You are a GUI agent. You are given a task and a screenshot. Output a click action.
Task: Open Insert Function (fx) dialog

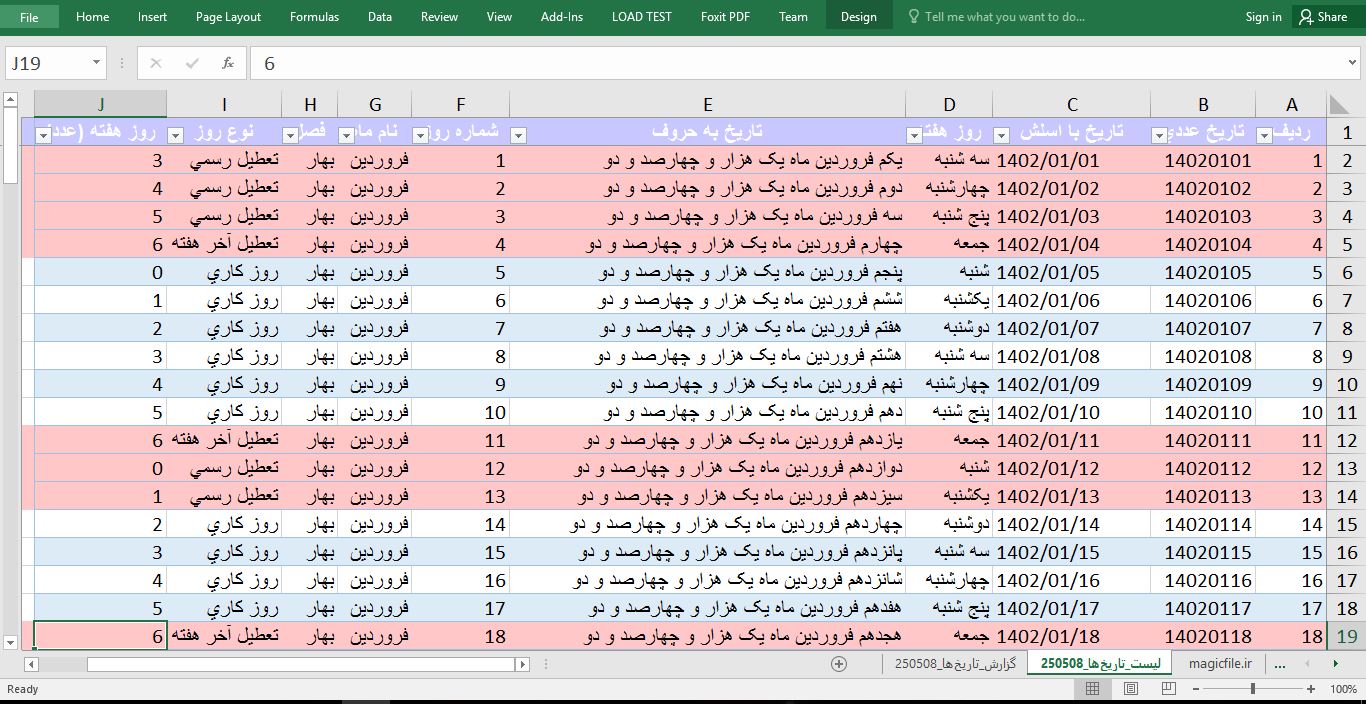(228, 63)
